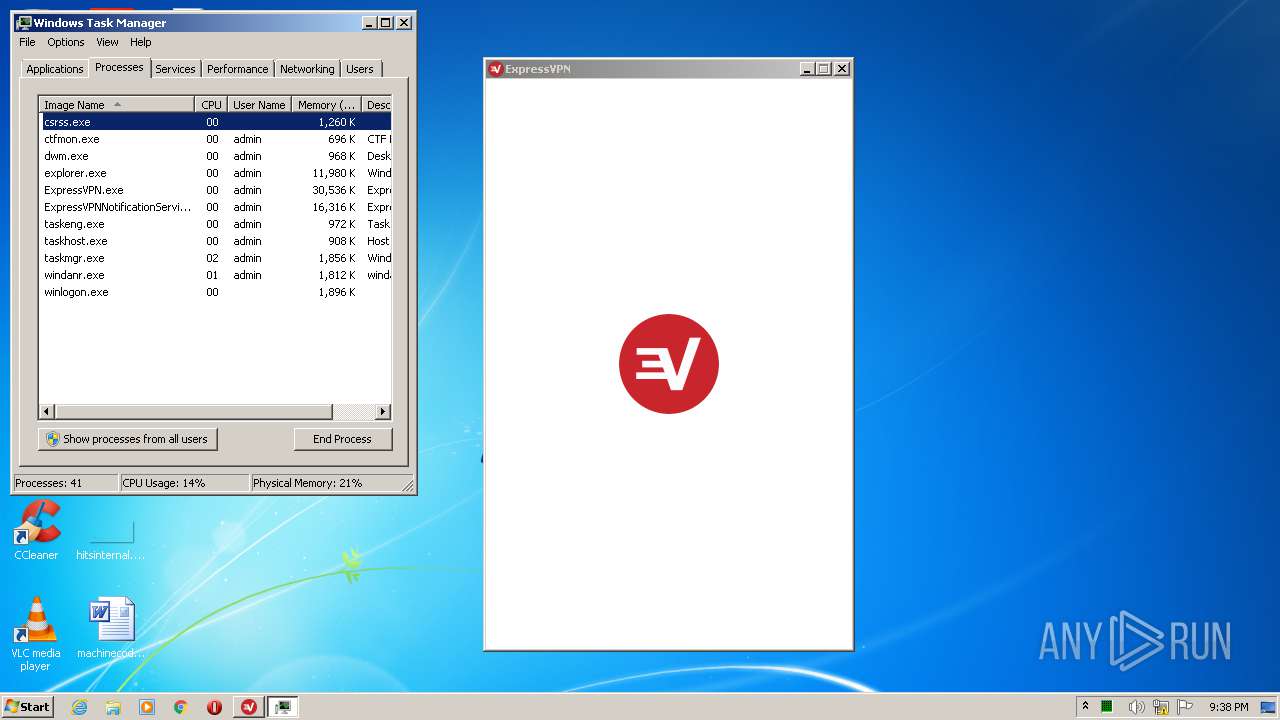The height and width of the screenshot is (720, 1280).
Task: Select the ExpressVPNNotificationServi... process
Action: click(x=215, y=207)
